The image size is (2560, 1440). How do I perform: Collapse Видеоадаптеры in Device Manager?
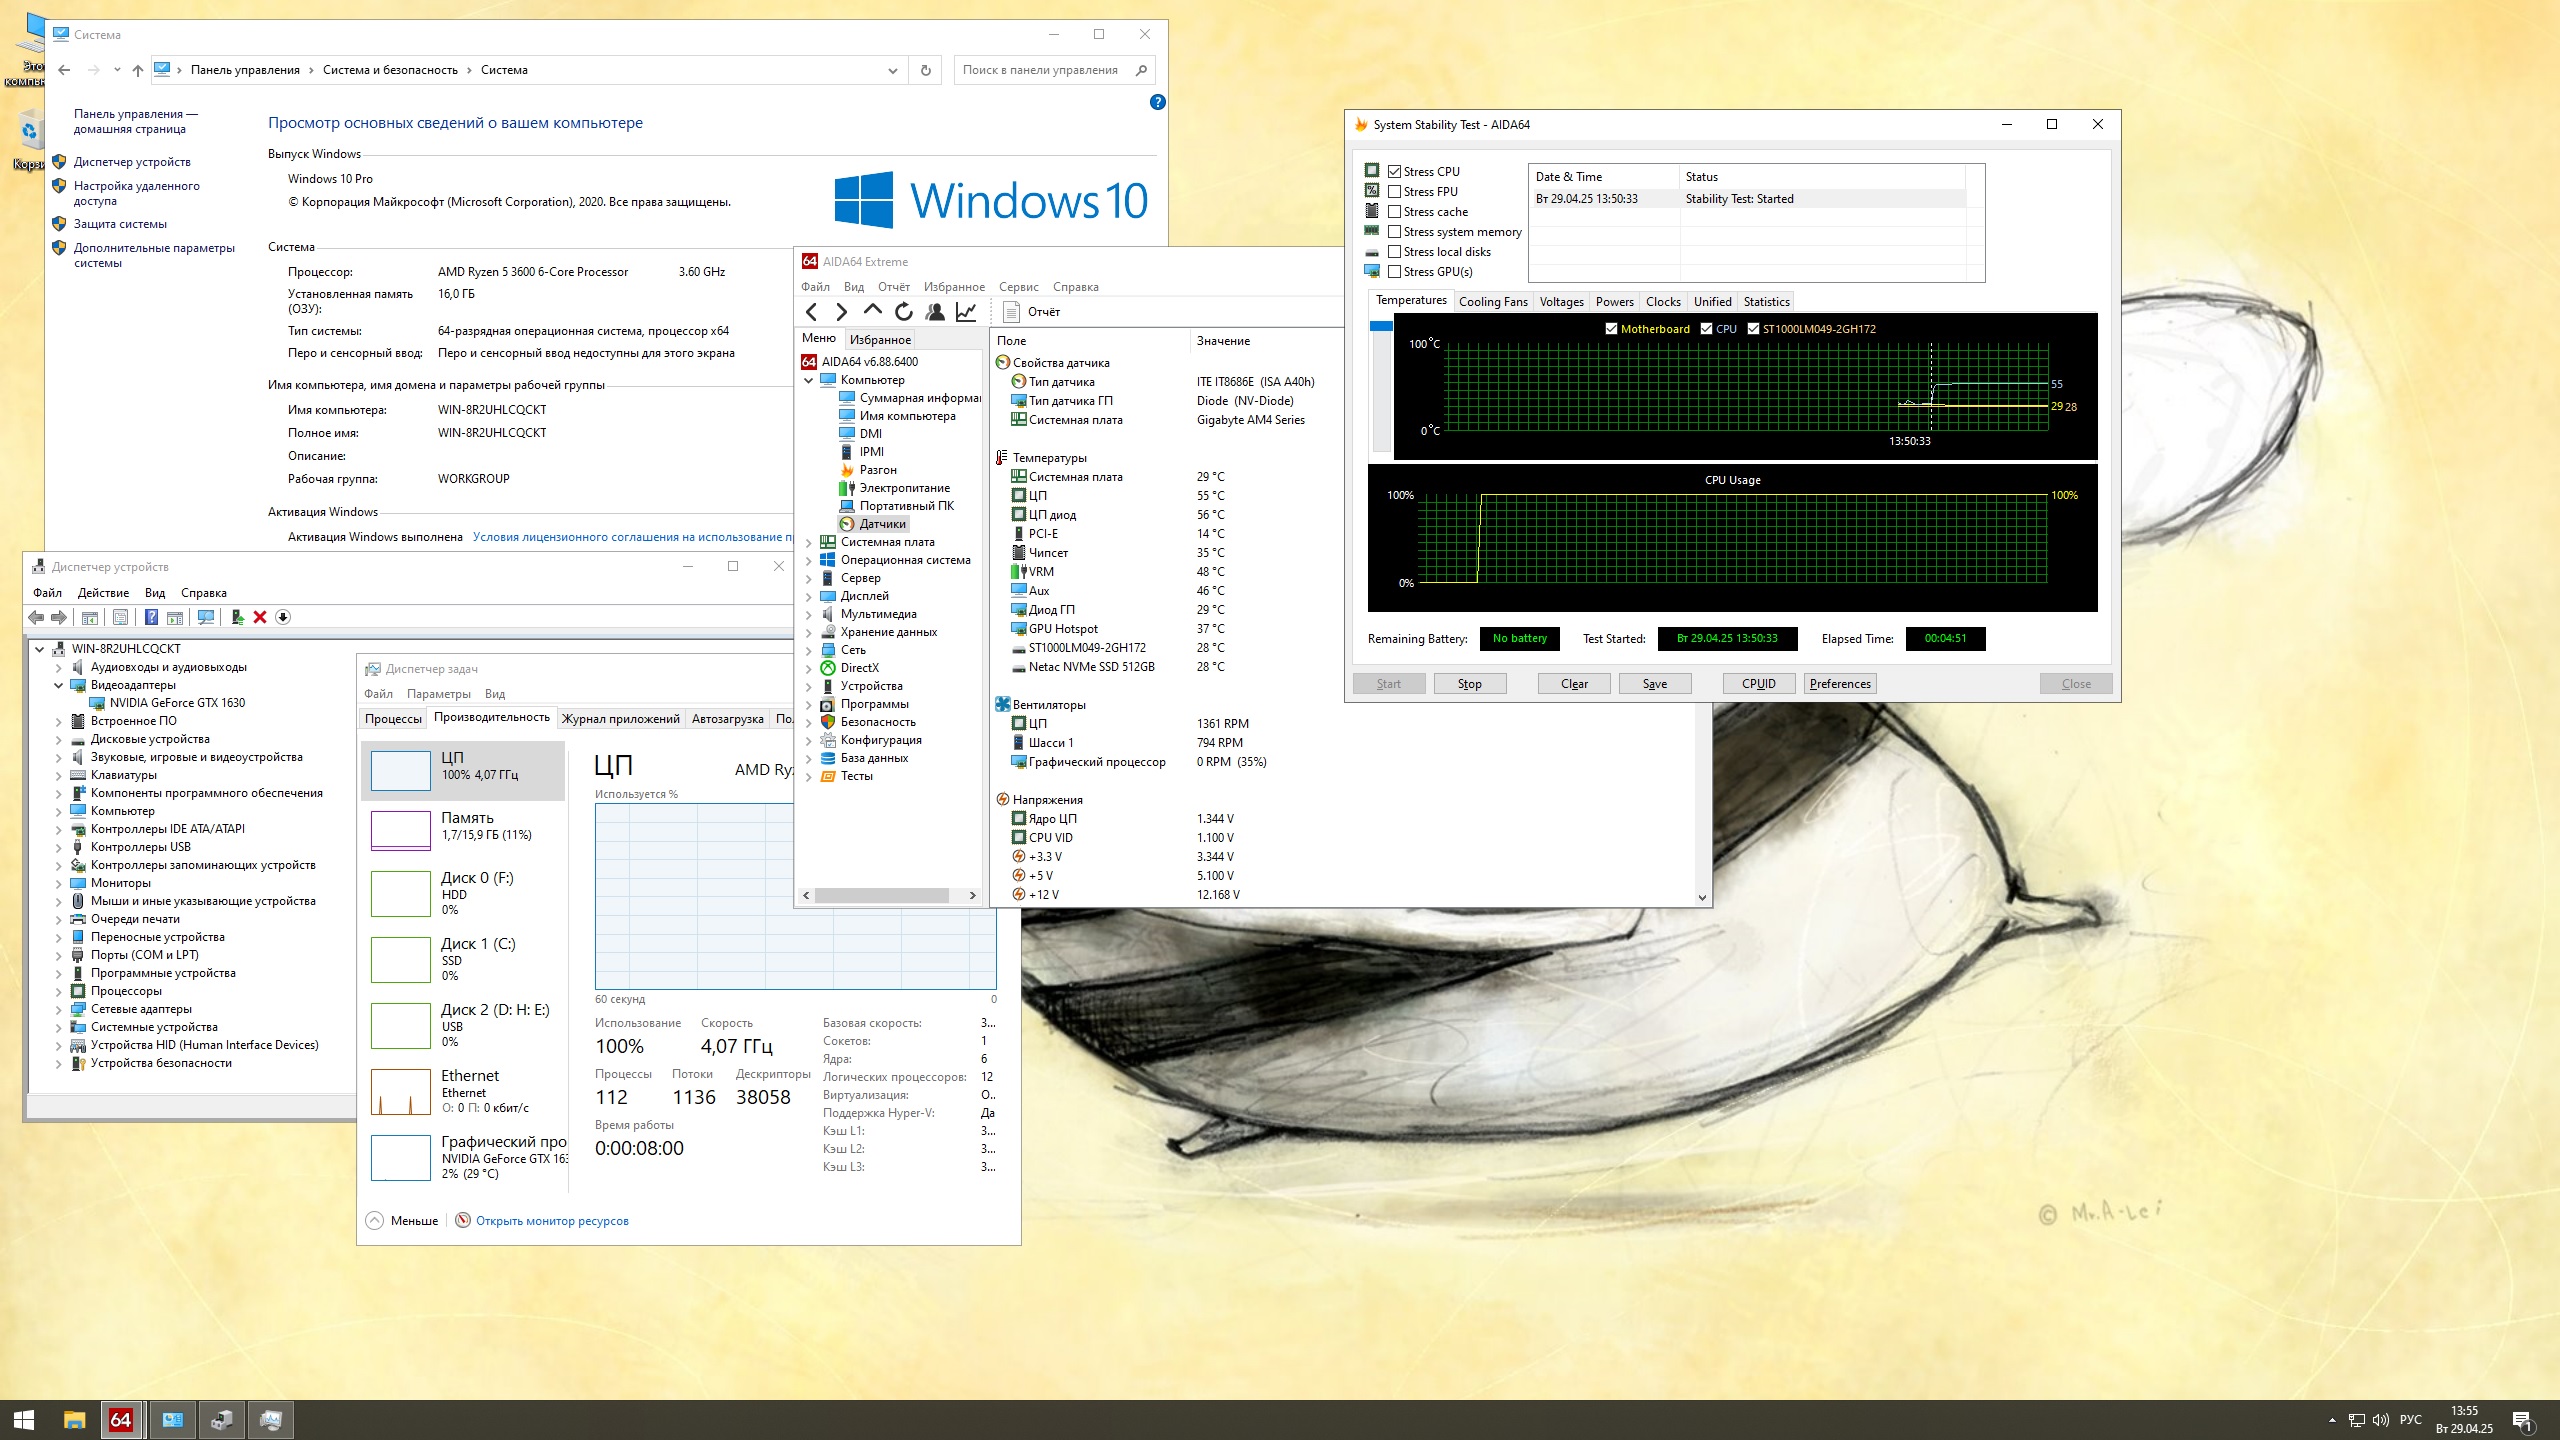[58, 685]
